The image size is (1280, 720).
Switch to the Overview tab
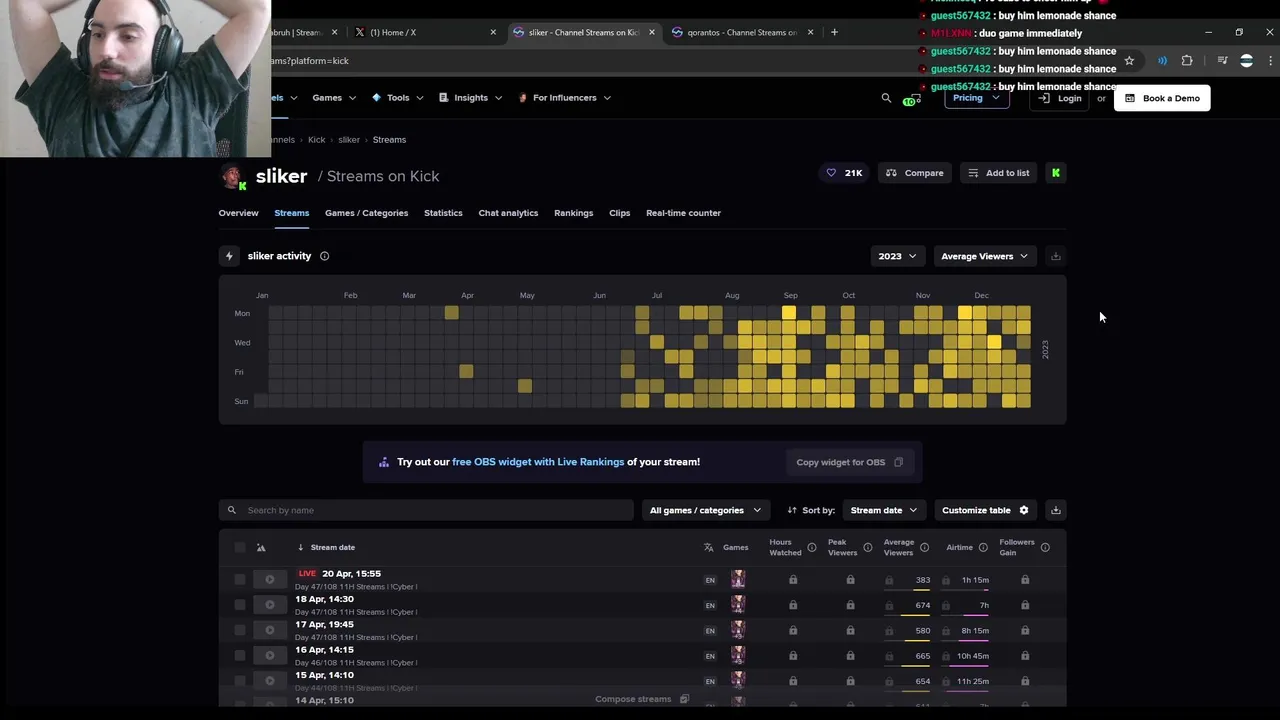click(239, 213)
